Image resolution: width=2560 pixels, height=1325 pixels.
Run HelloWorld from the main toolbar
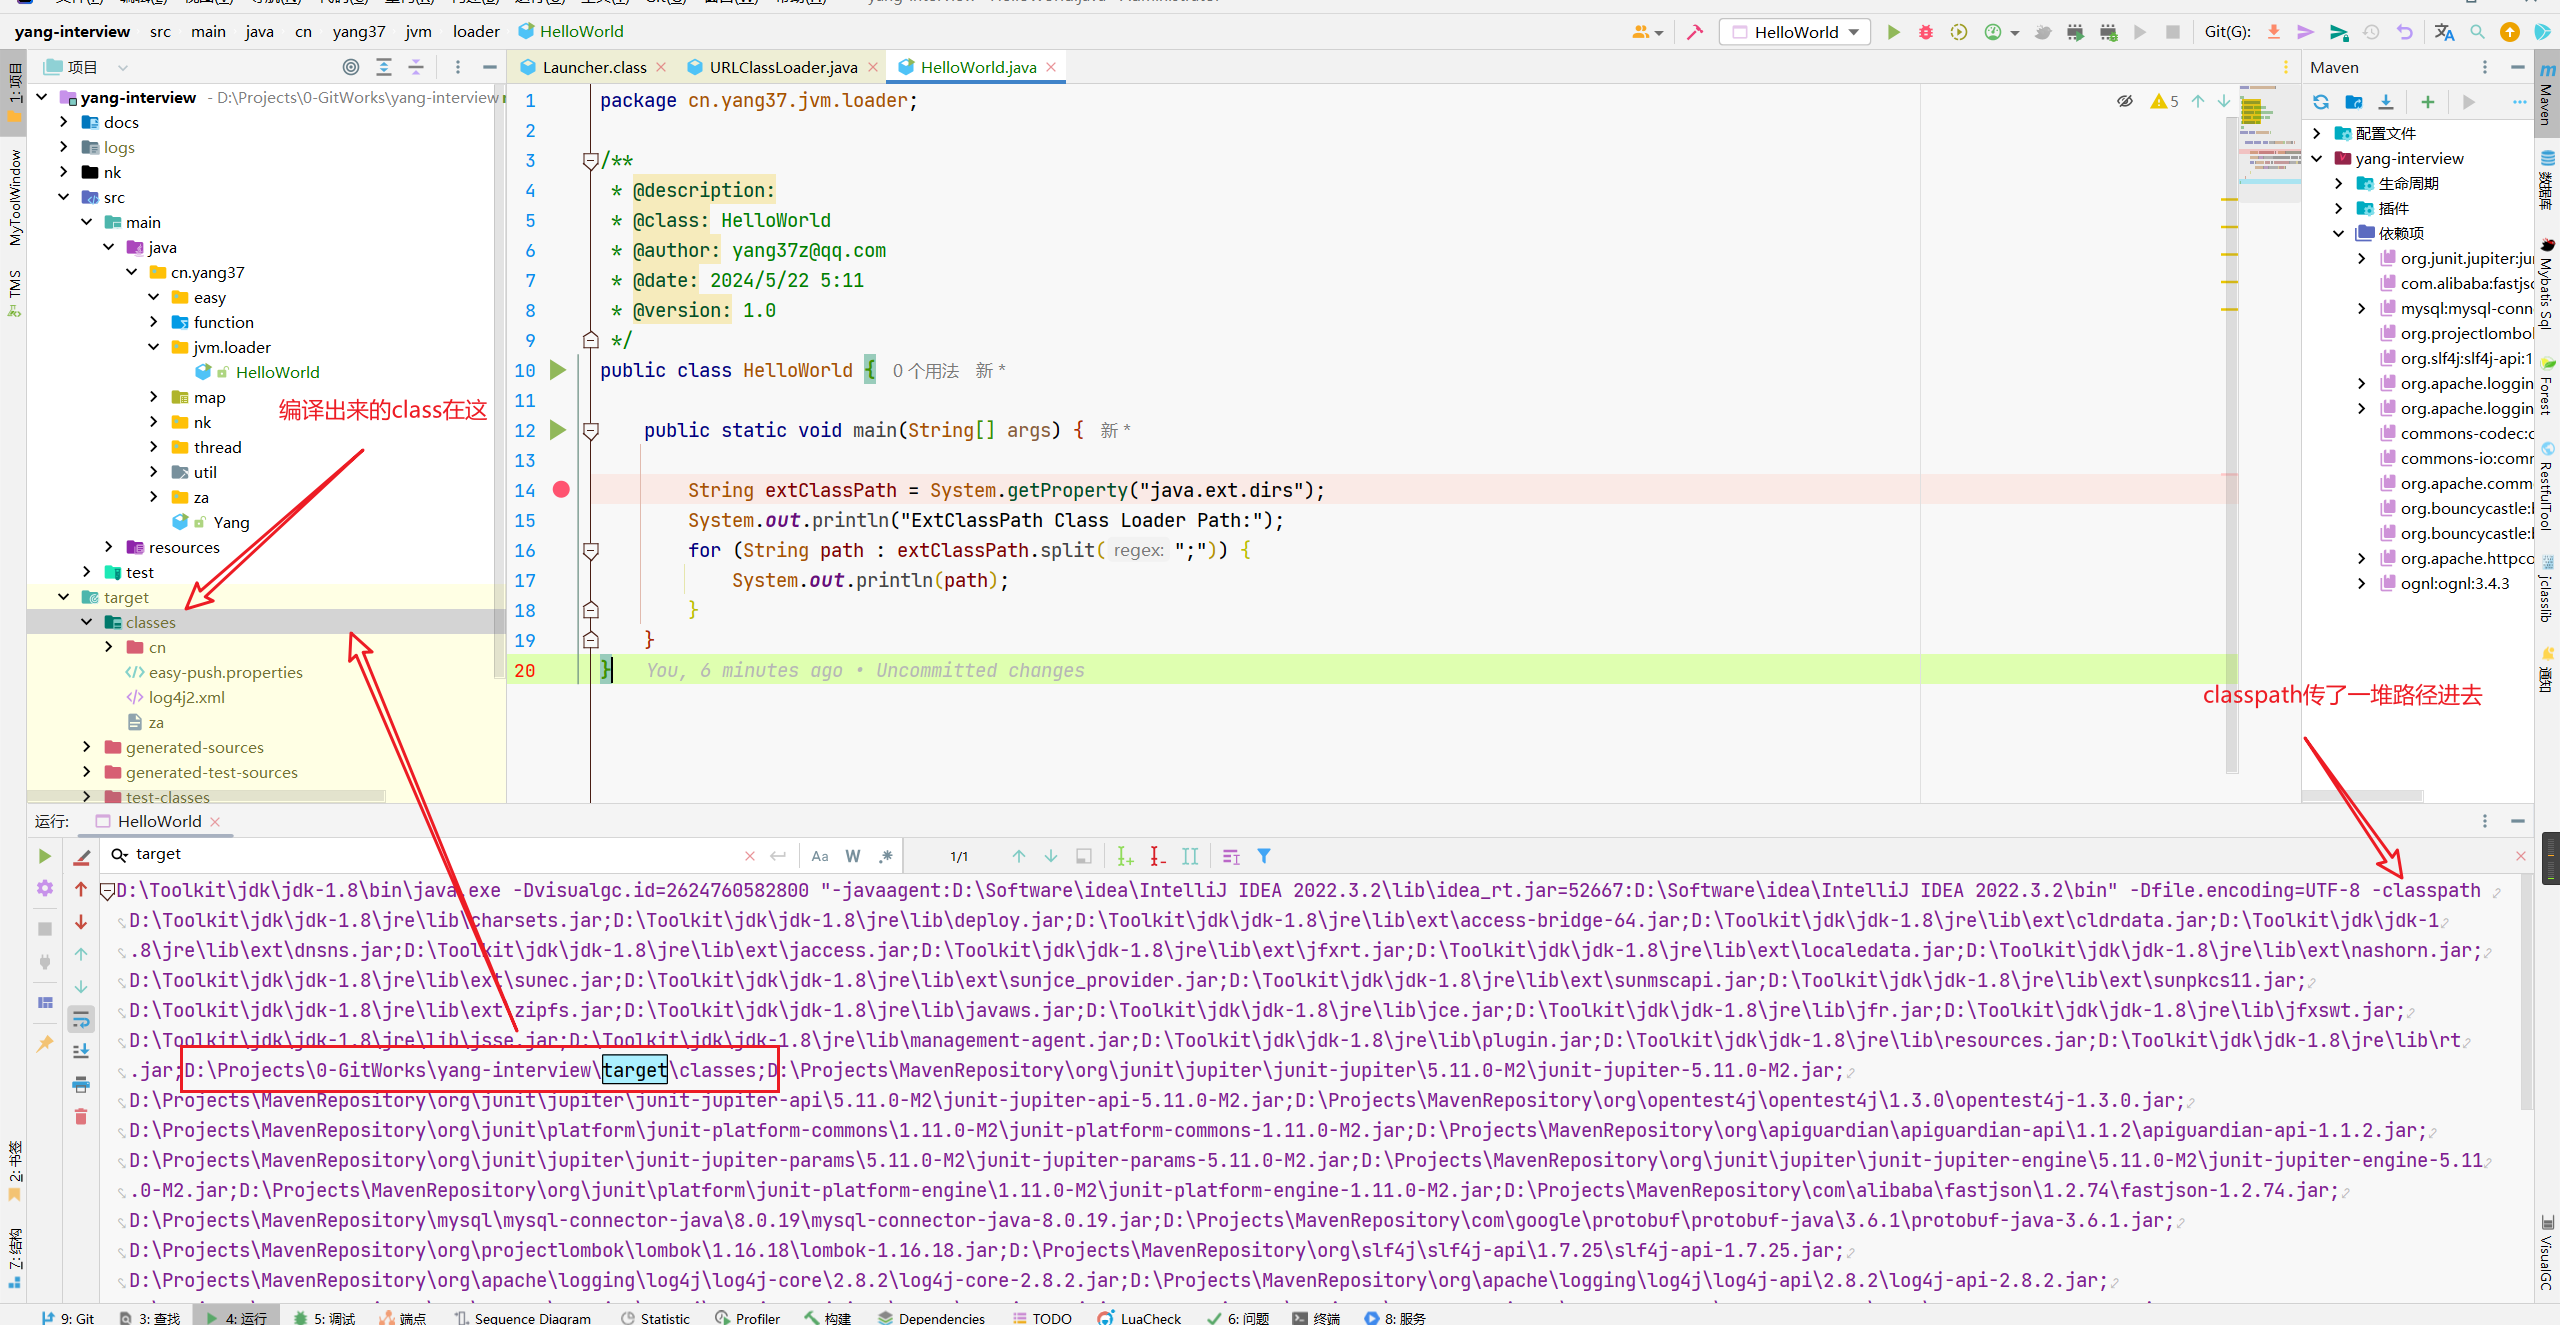pos(1893,32)
